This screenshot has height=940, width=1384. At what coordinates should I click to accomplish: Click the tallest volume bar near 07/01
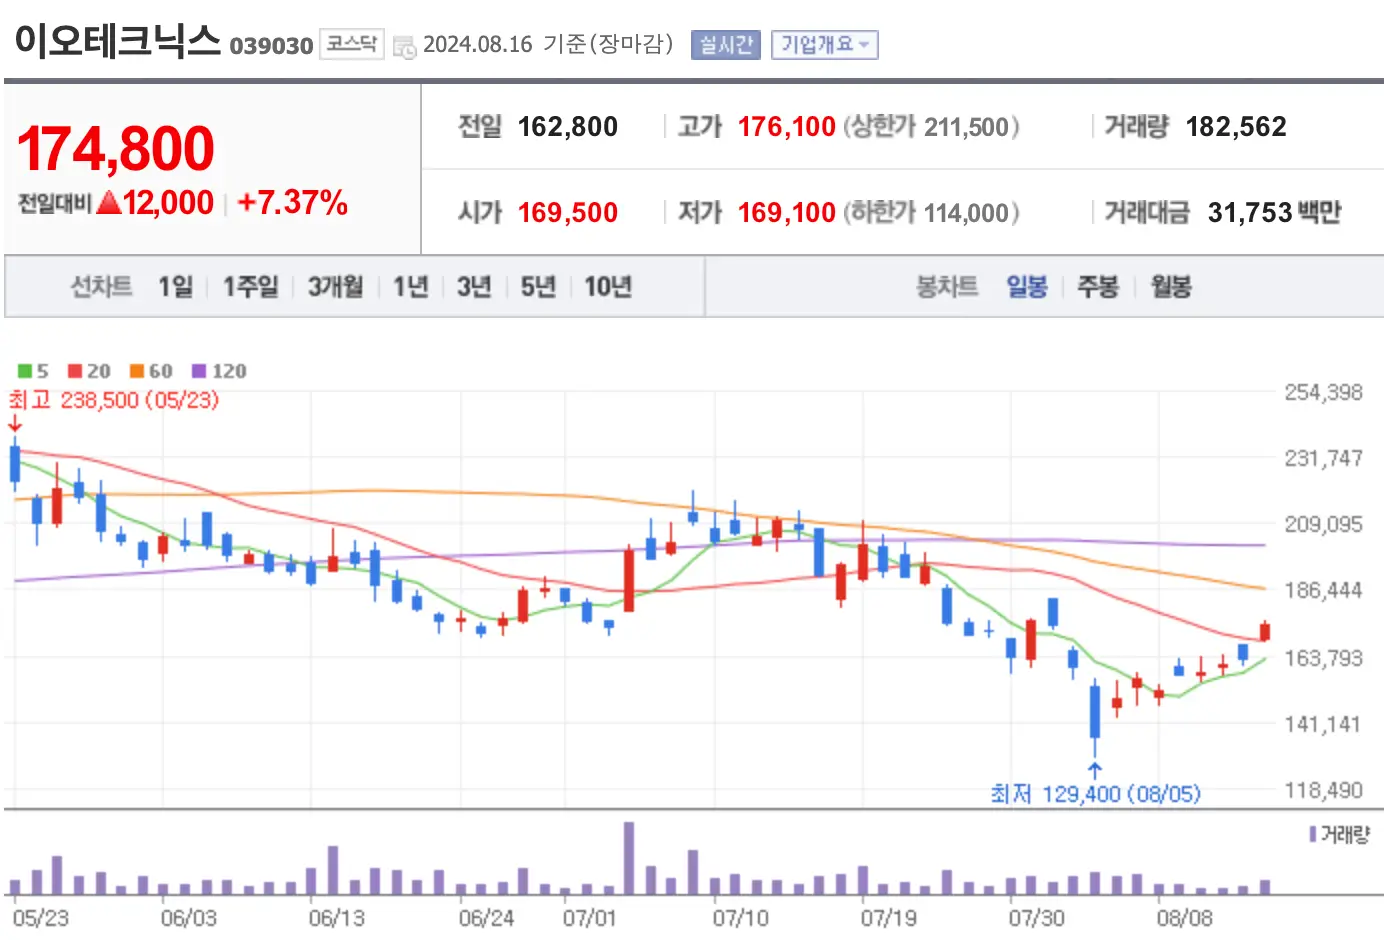(629, 858)
